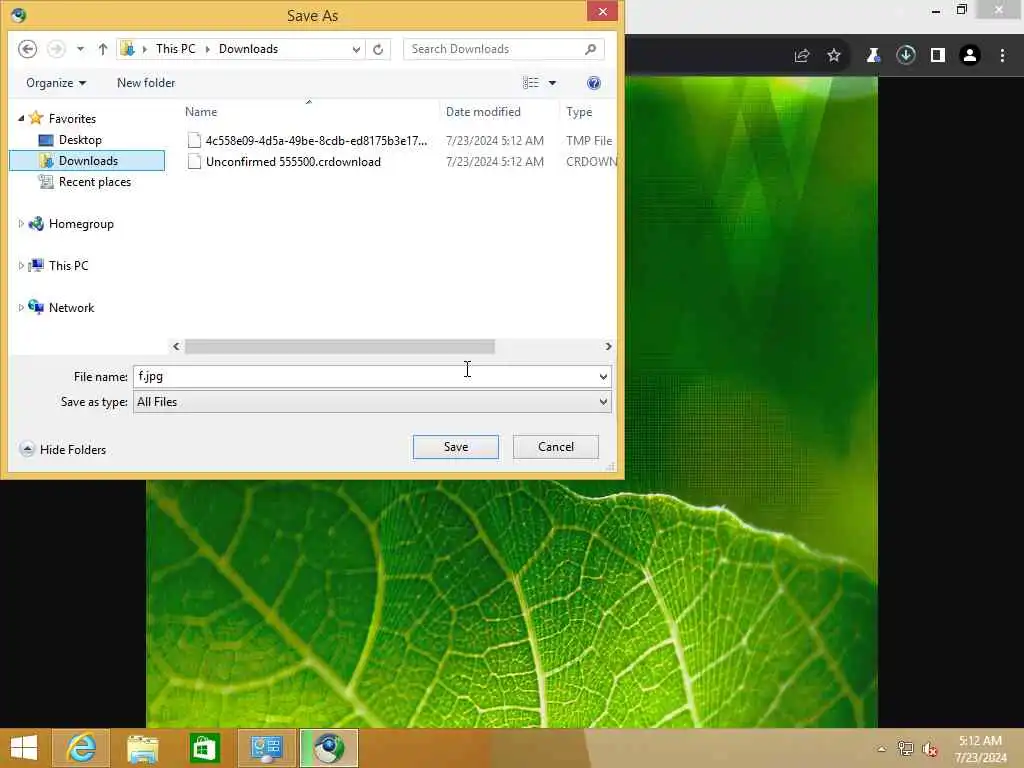Expand the This PC tree node
Screen dimensions: 1024x768
(21, 265)
